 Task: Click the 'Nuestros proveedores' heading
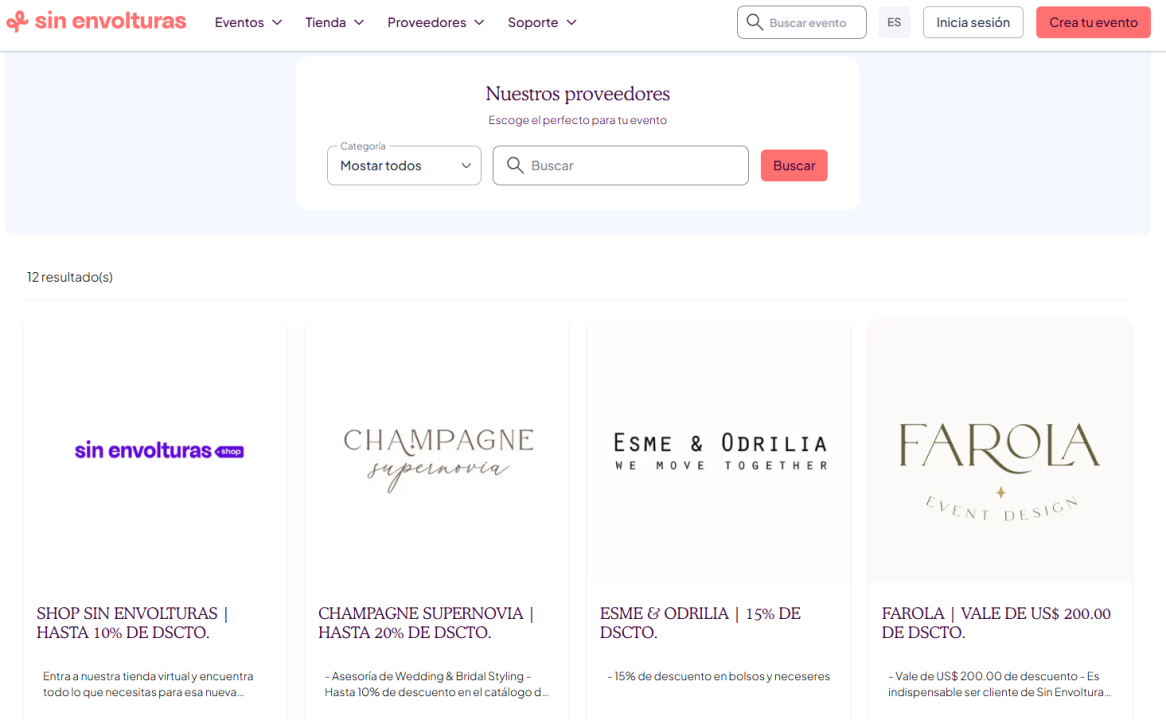coord(578,94)
